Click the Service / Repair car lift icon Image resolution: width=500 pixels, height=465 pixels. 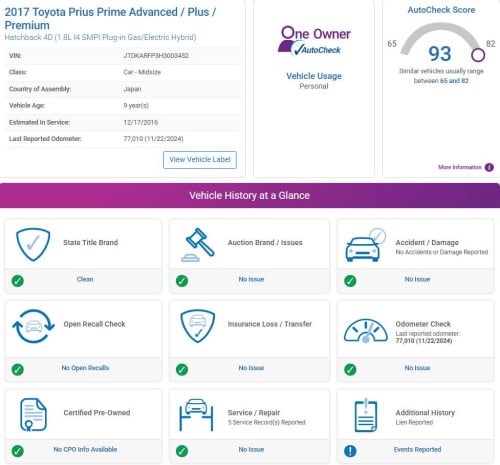(x=196, y=415)
